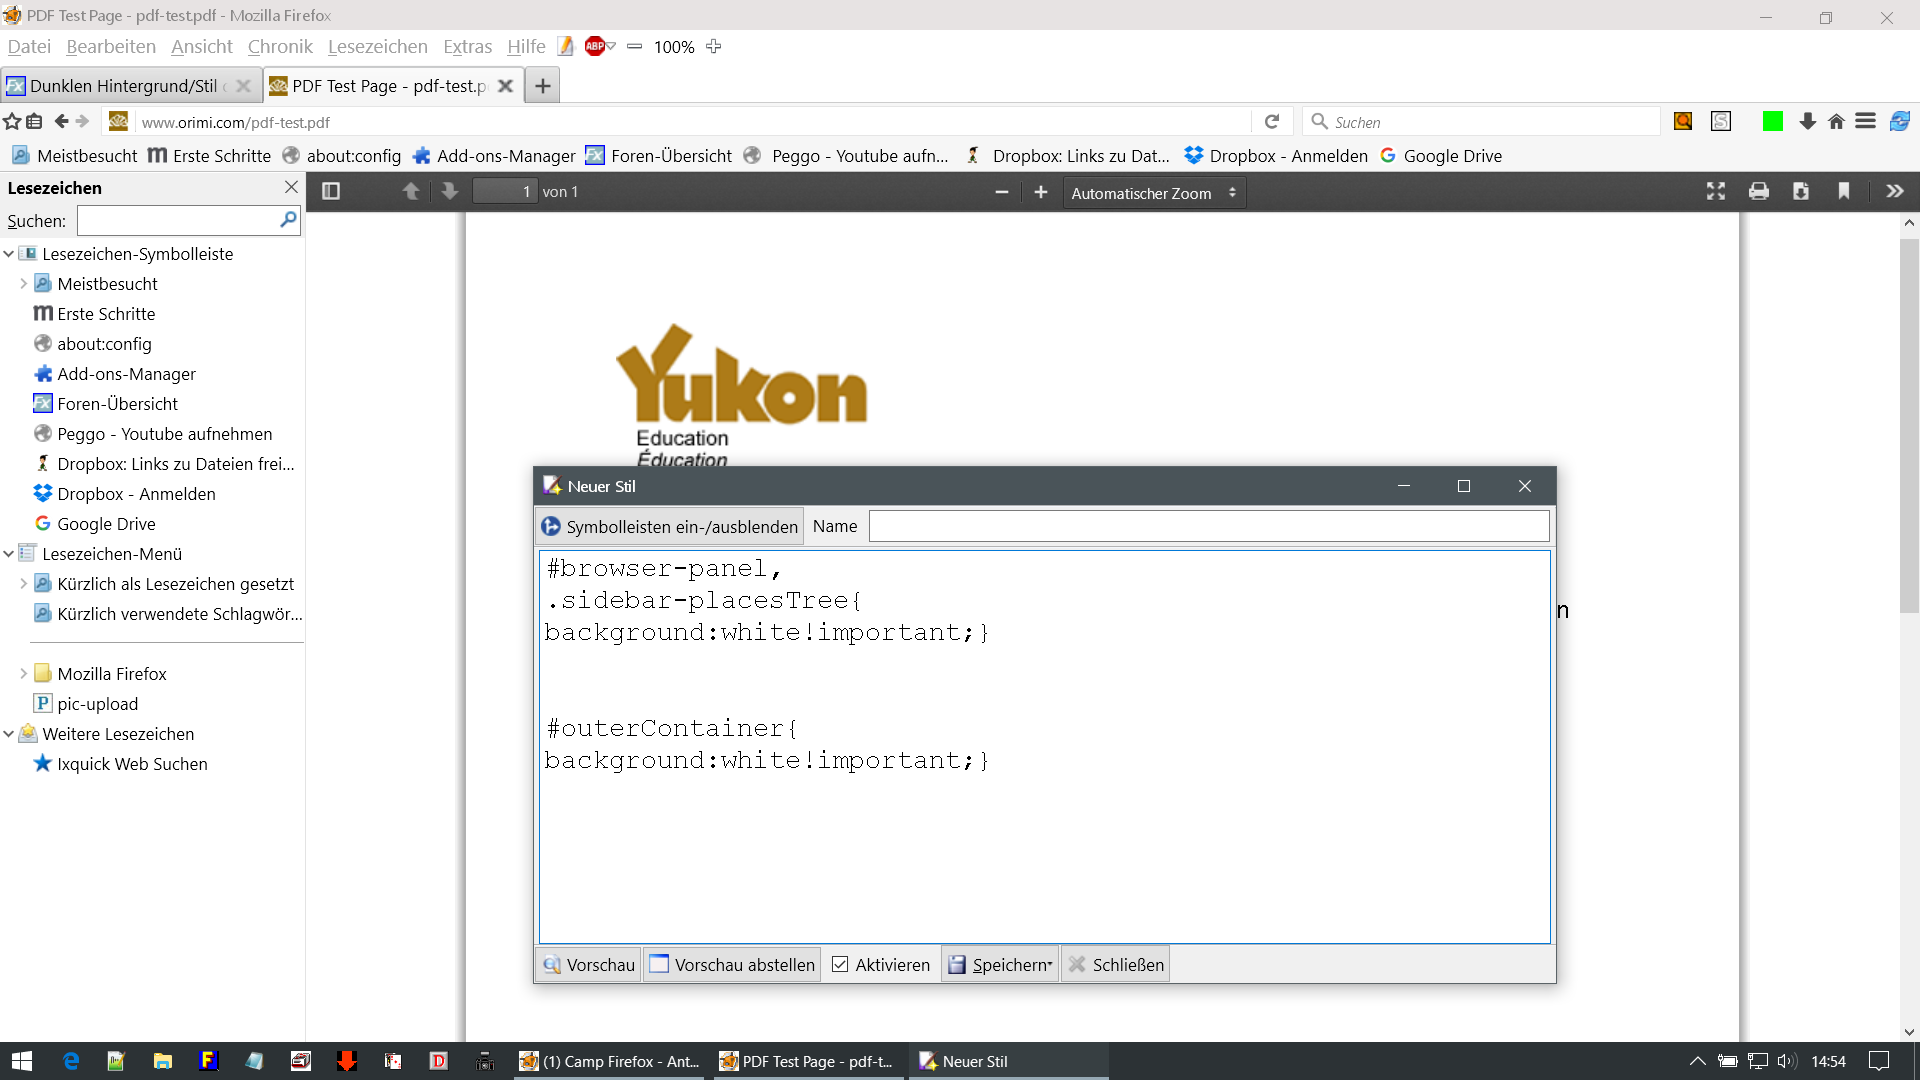This screenshot has height=1080, width=1920.
Task: Switch to Dunklen Hintergrund/Stil tab
Action: [x=122, y=86]
